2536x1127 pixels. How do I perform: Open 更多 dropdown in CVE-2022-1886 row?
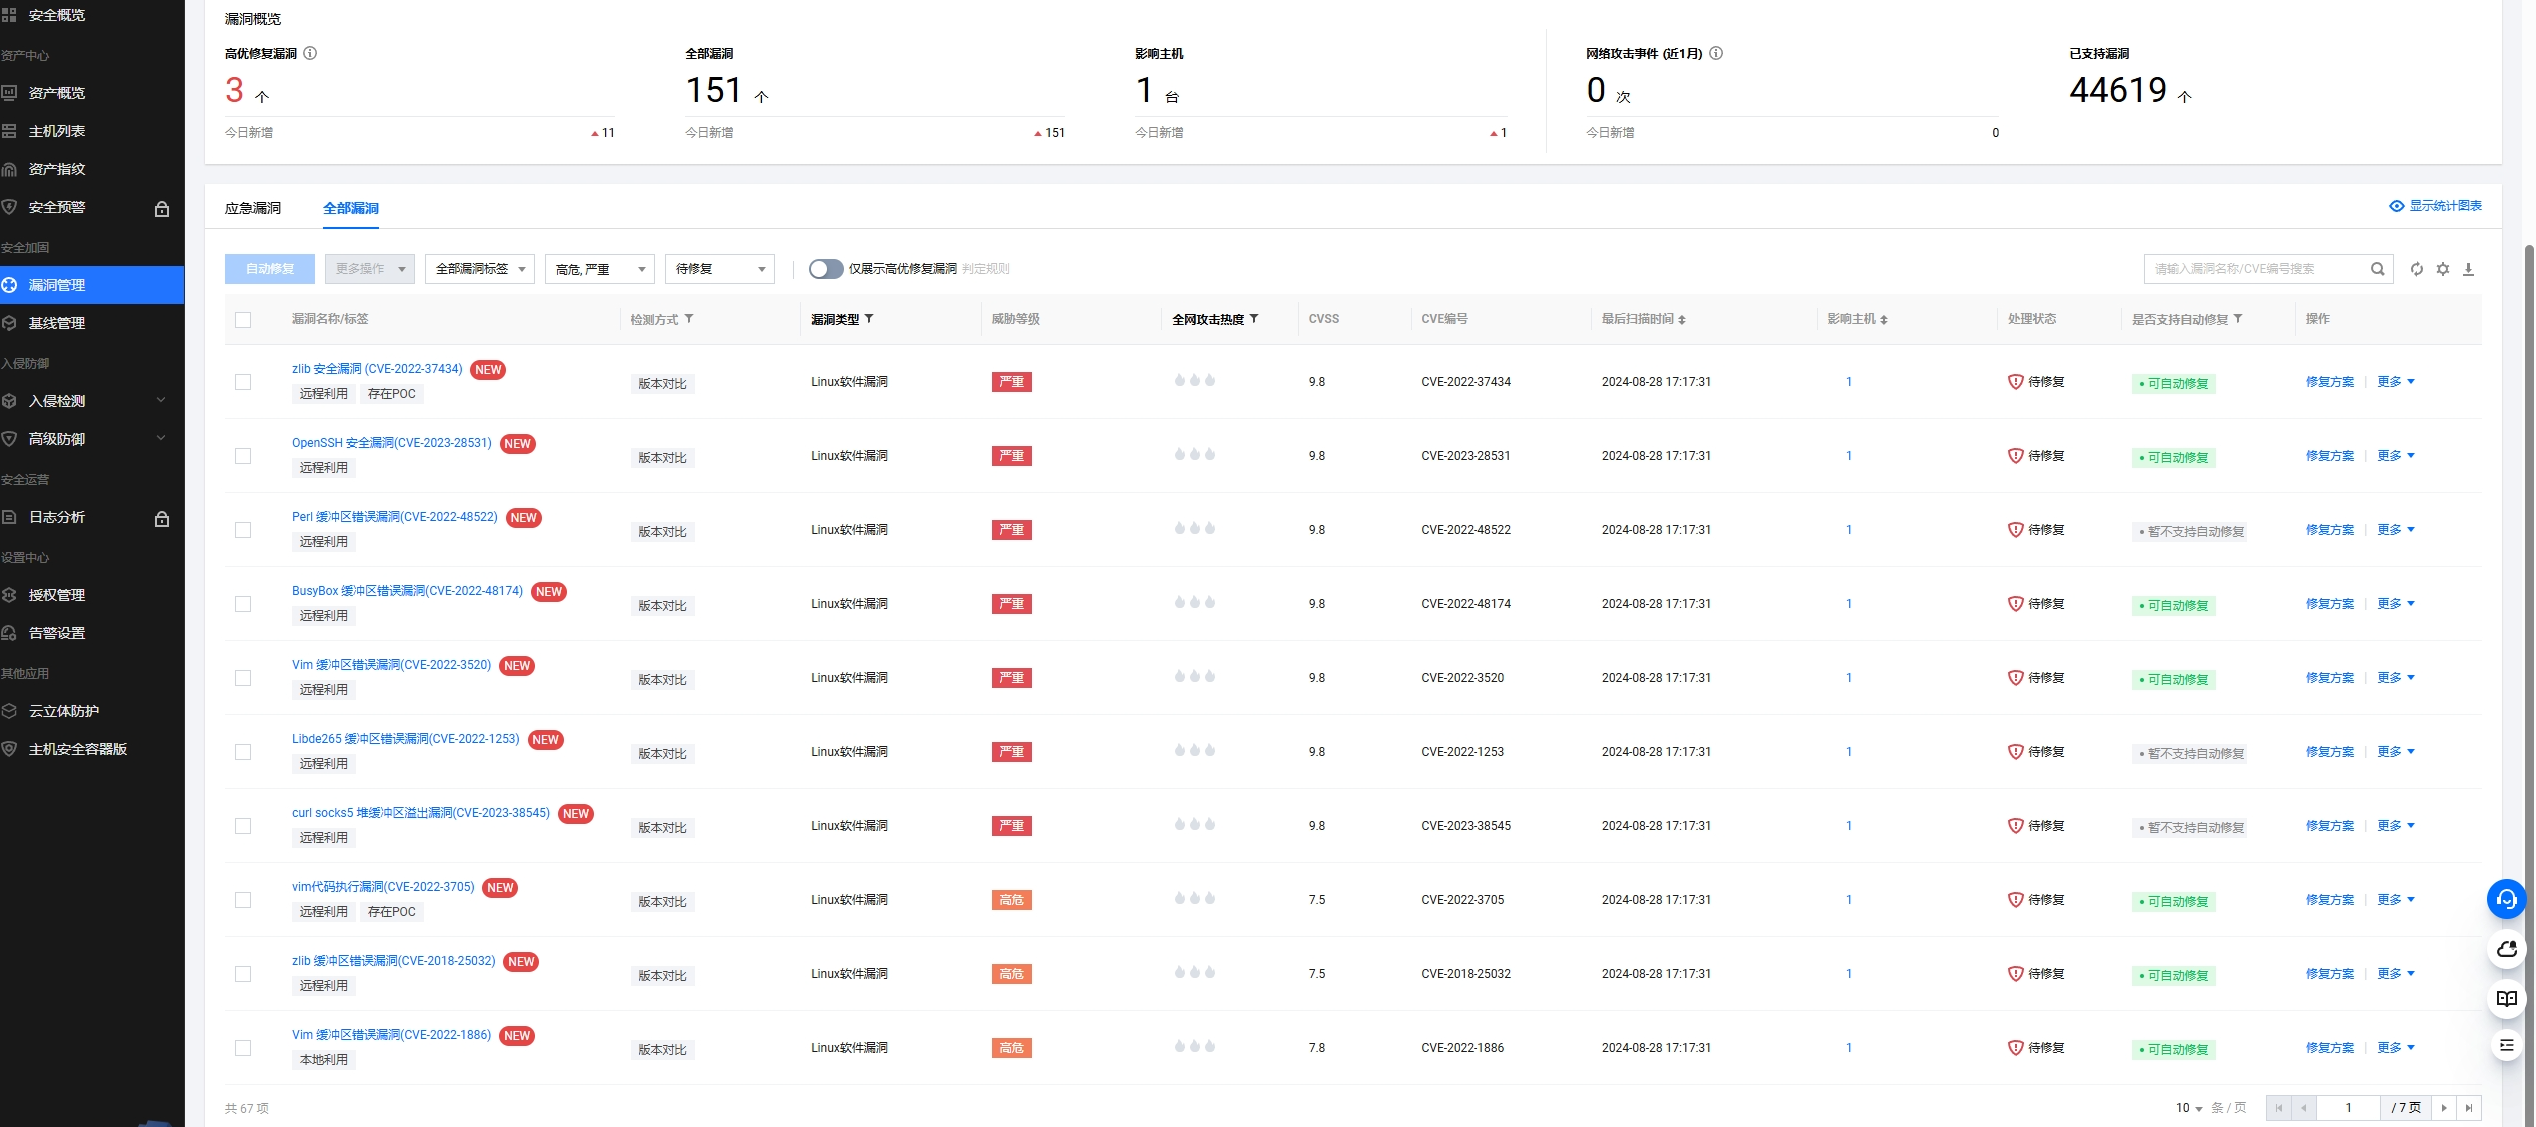[2396, 1048]
